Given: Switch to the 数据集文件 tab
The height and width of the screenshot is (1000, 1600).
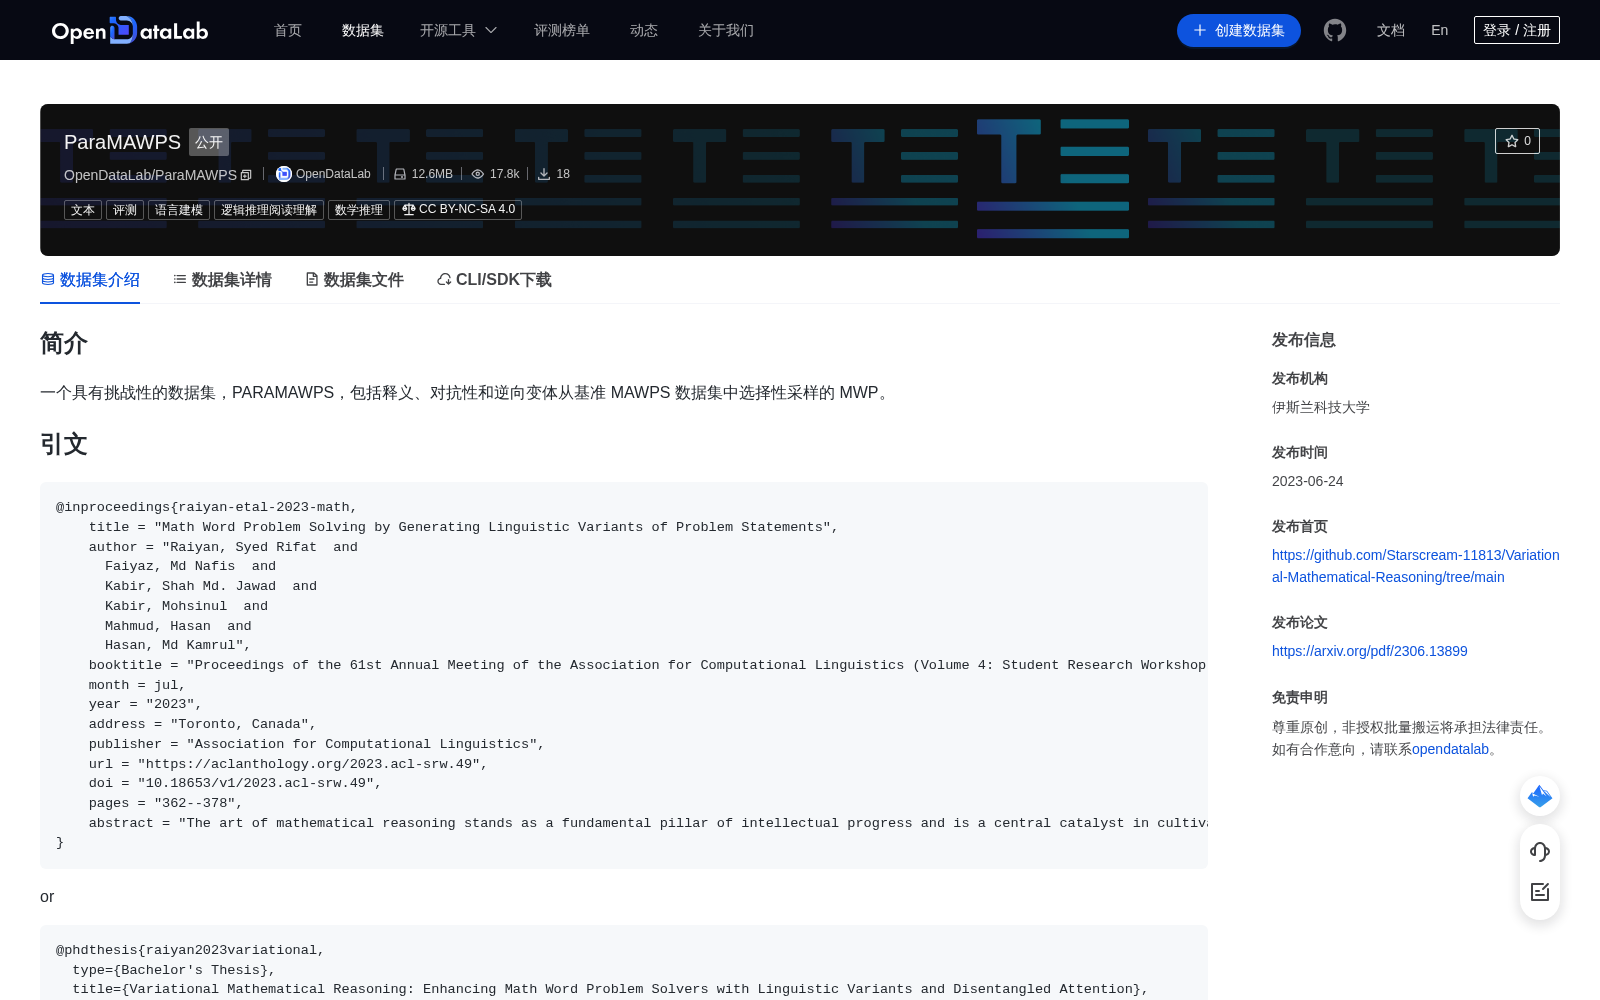Looking at the screenshot, I should 354,280.
